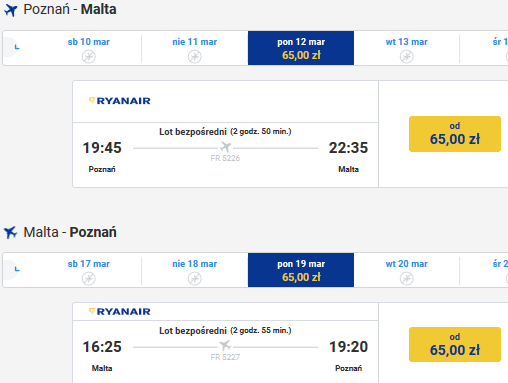Screen dimensions: 508x383
Task: Click the no-flight icon under wt 13 mar
Action: pyautogui.click(x=407, y=56)
